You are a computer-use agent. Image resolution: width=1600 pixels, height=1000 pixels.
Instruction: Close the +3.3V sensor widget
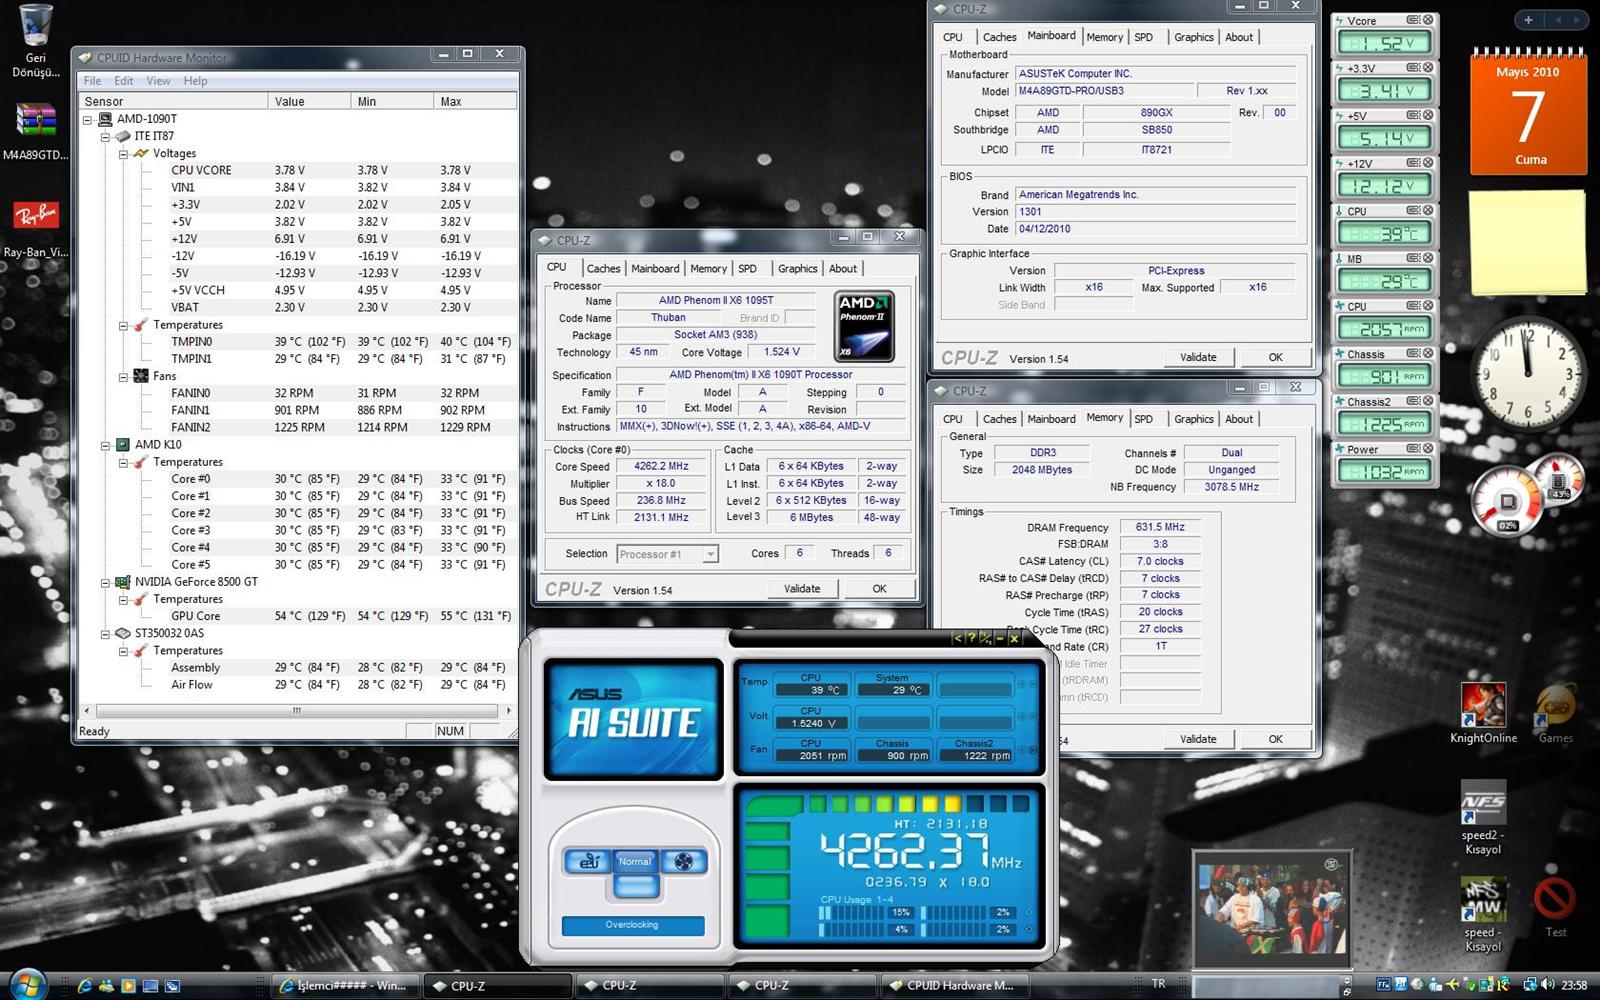click(1428, 68)
